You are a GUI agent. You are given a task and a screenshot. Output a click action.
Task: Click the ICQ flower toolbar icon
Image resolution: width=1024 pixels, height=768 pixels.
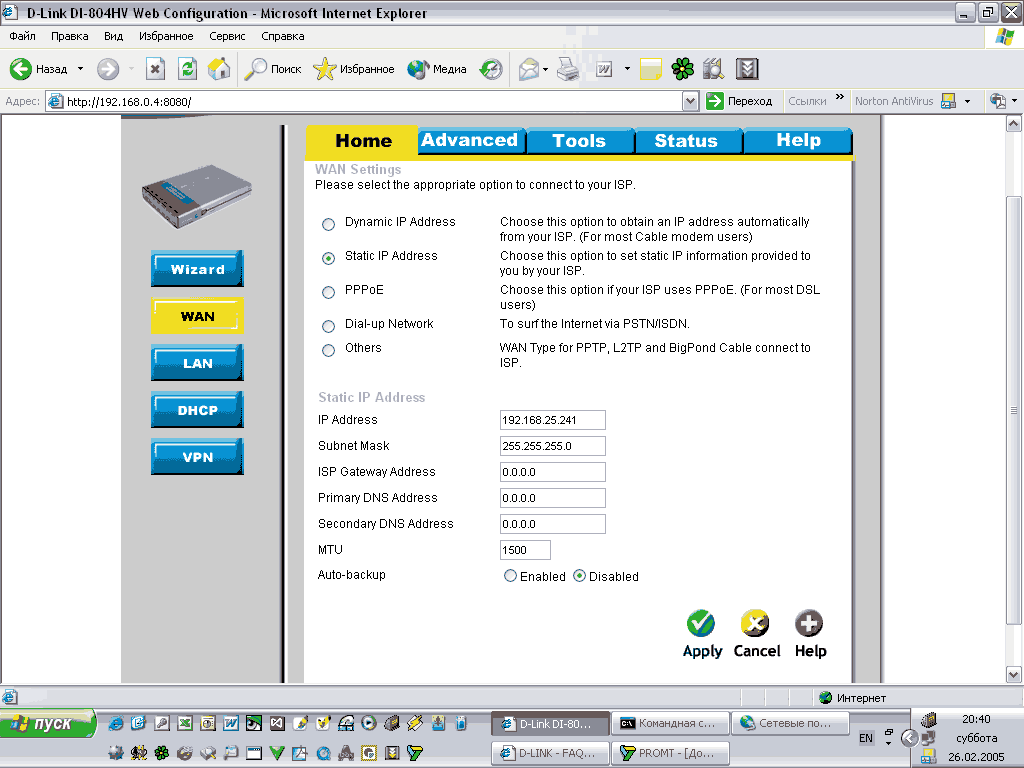682,69
